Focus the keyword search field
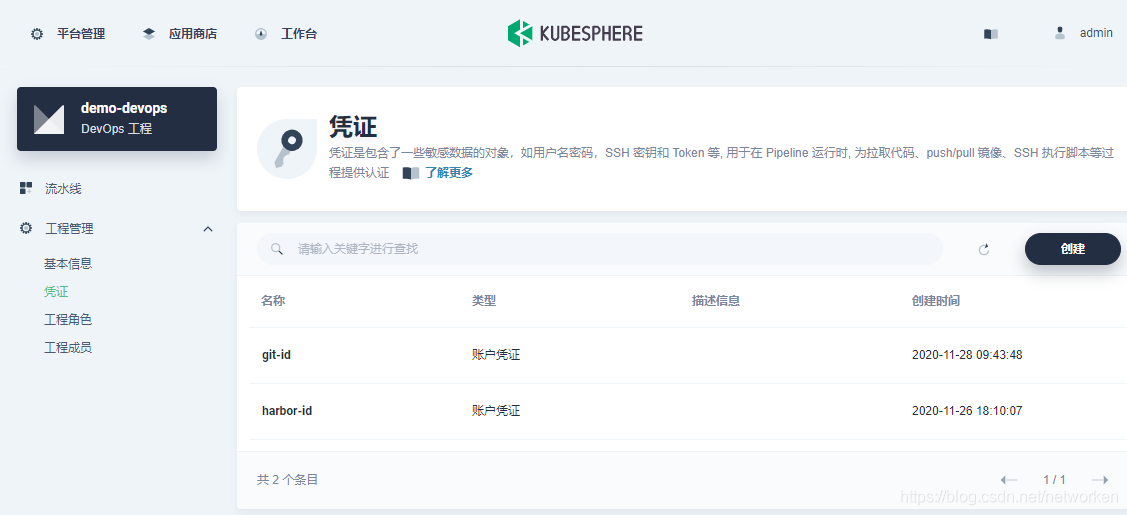The image size is (1127, 515). [x=600, y=249]
